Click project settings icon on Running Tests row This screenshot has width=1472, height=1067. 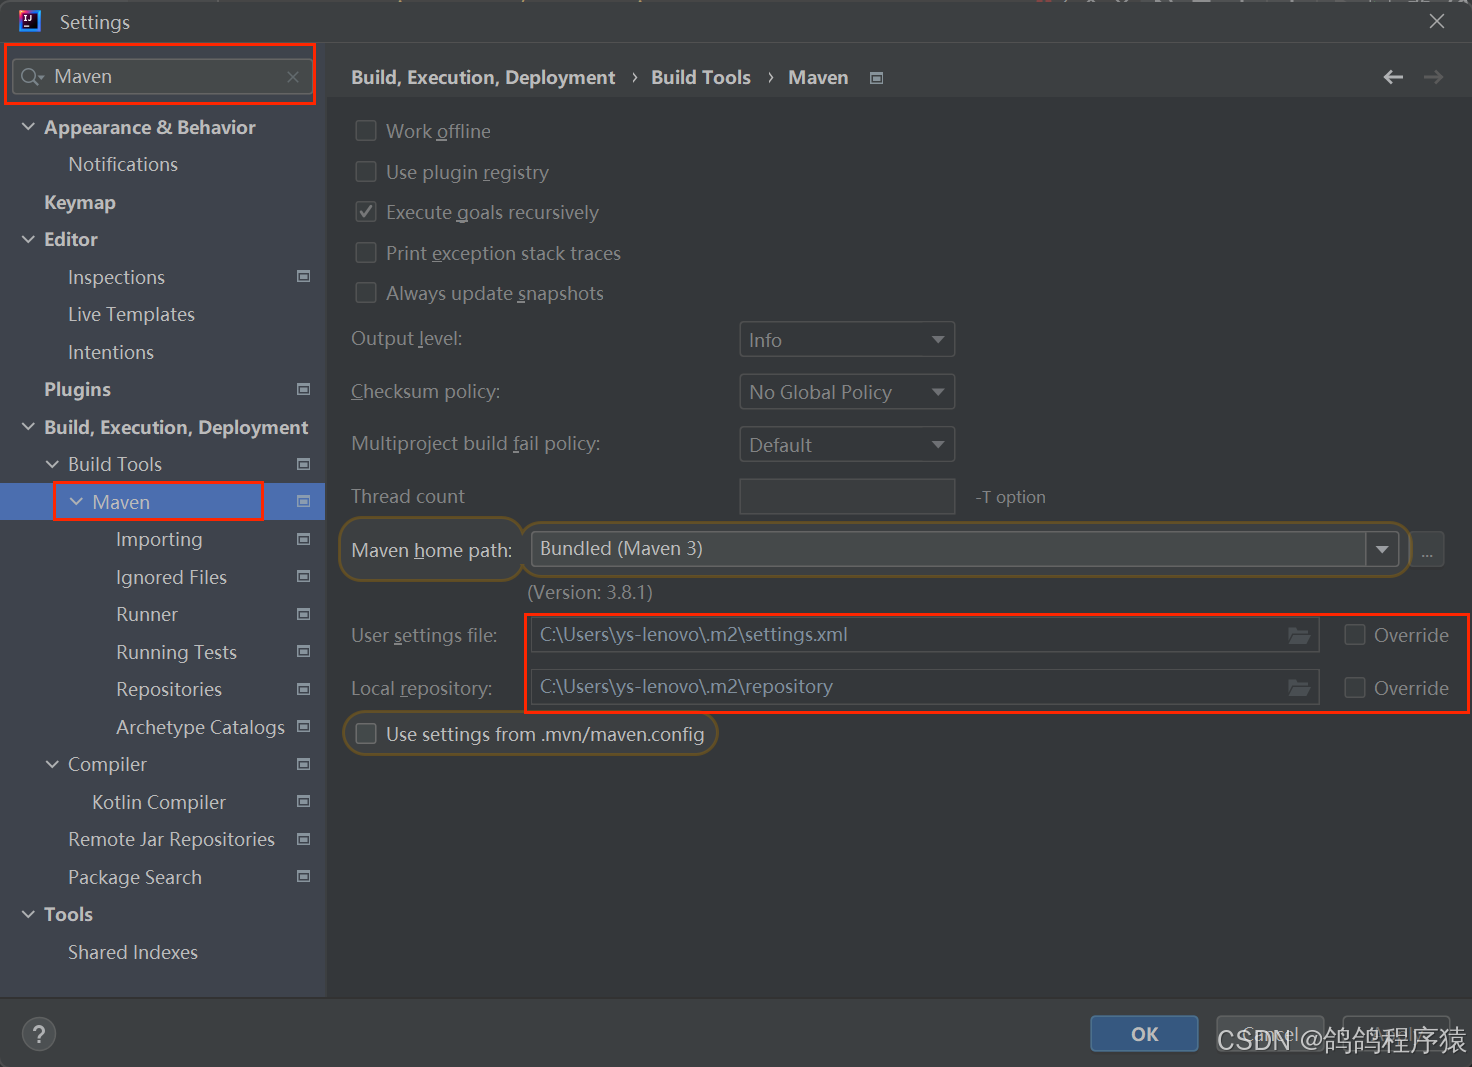[x=304, y=651]
